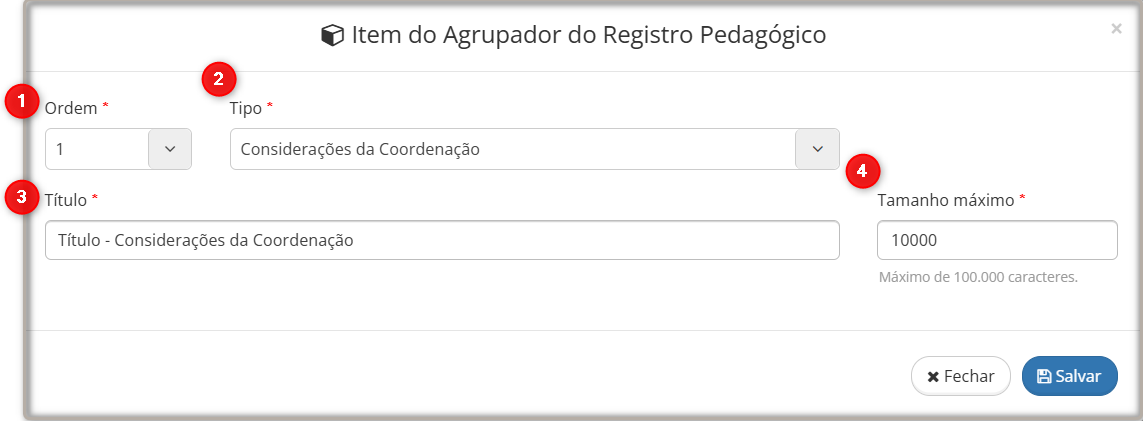The width and height of the screenshot is (1143, 421).
Task: Click the Máximo de 100.000 caracteres hint
Action: (977, 277)
